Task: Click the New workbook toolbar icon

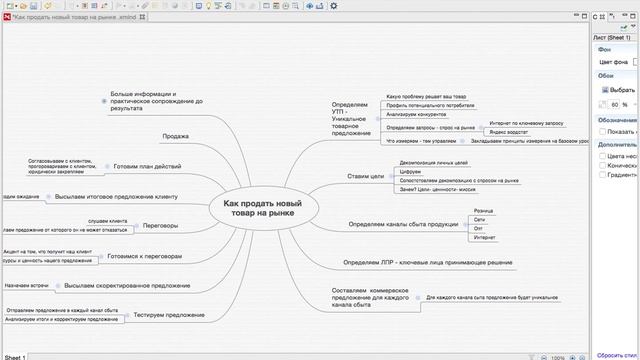Action: point(10,6)
